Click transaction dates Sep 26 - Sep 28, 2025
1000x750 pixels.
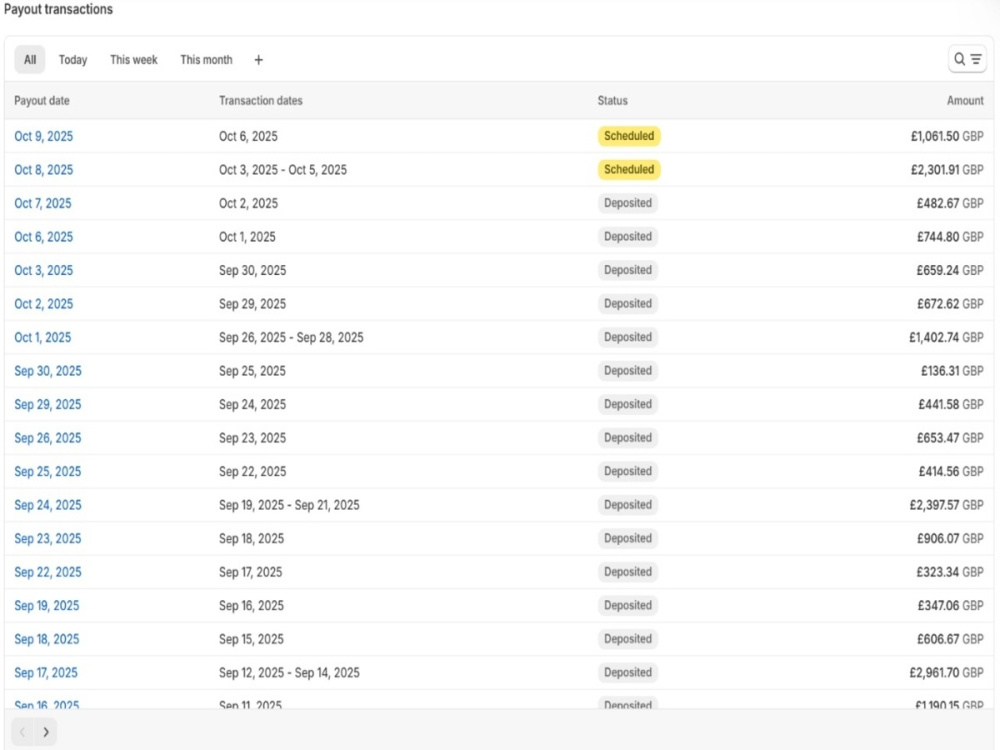pos(291,337)
